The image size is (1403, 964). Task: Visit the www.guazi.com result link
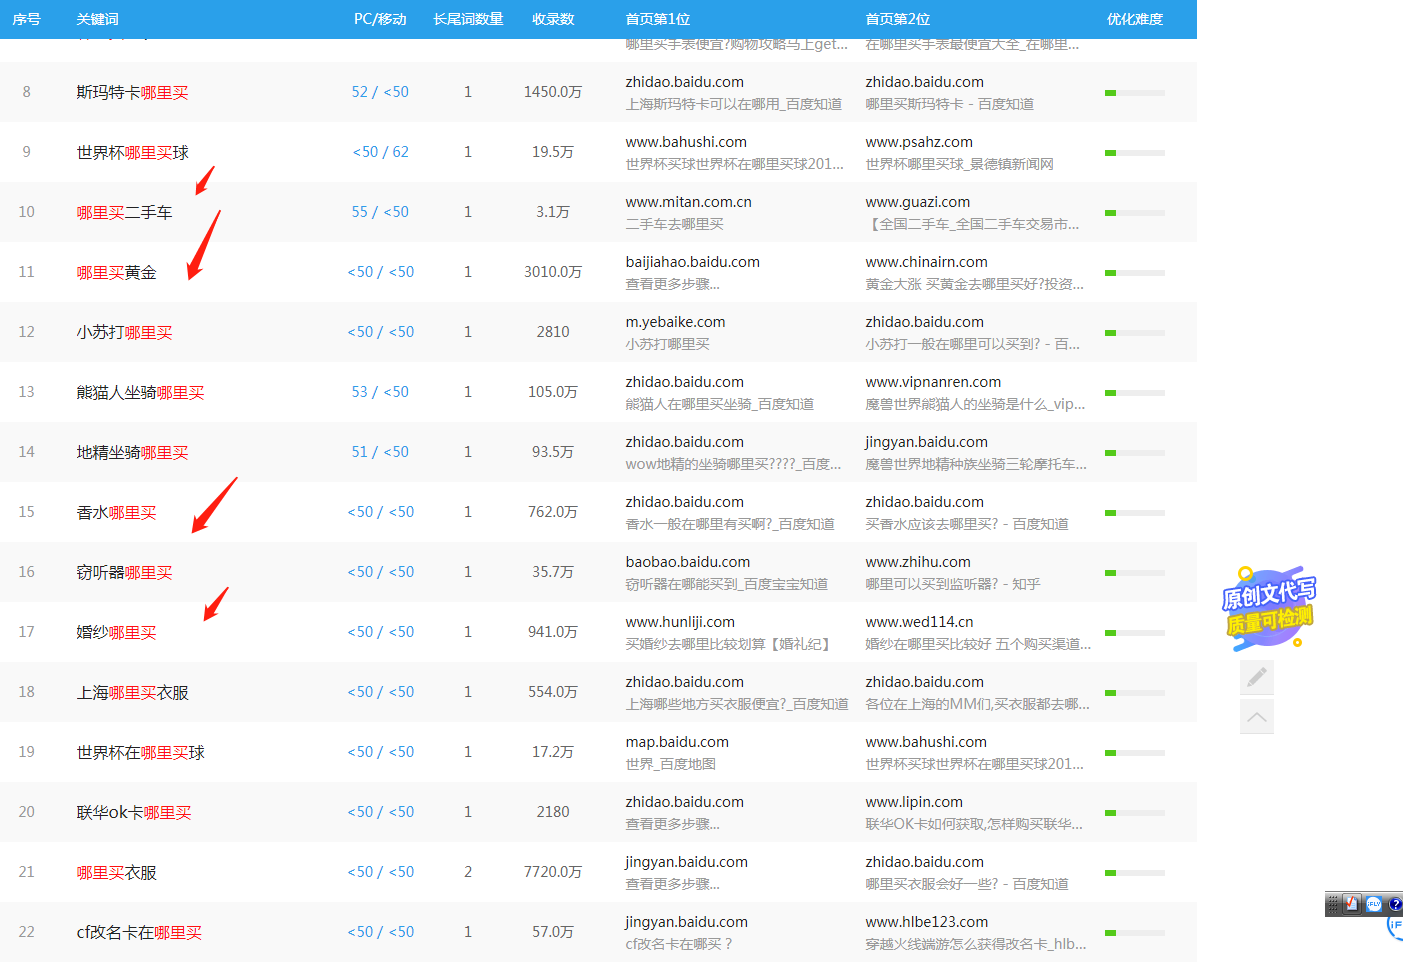tap(917, 202)
